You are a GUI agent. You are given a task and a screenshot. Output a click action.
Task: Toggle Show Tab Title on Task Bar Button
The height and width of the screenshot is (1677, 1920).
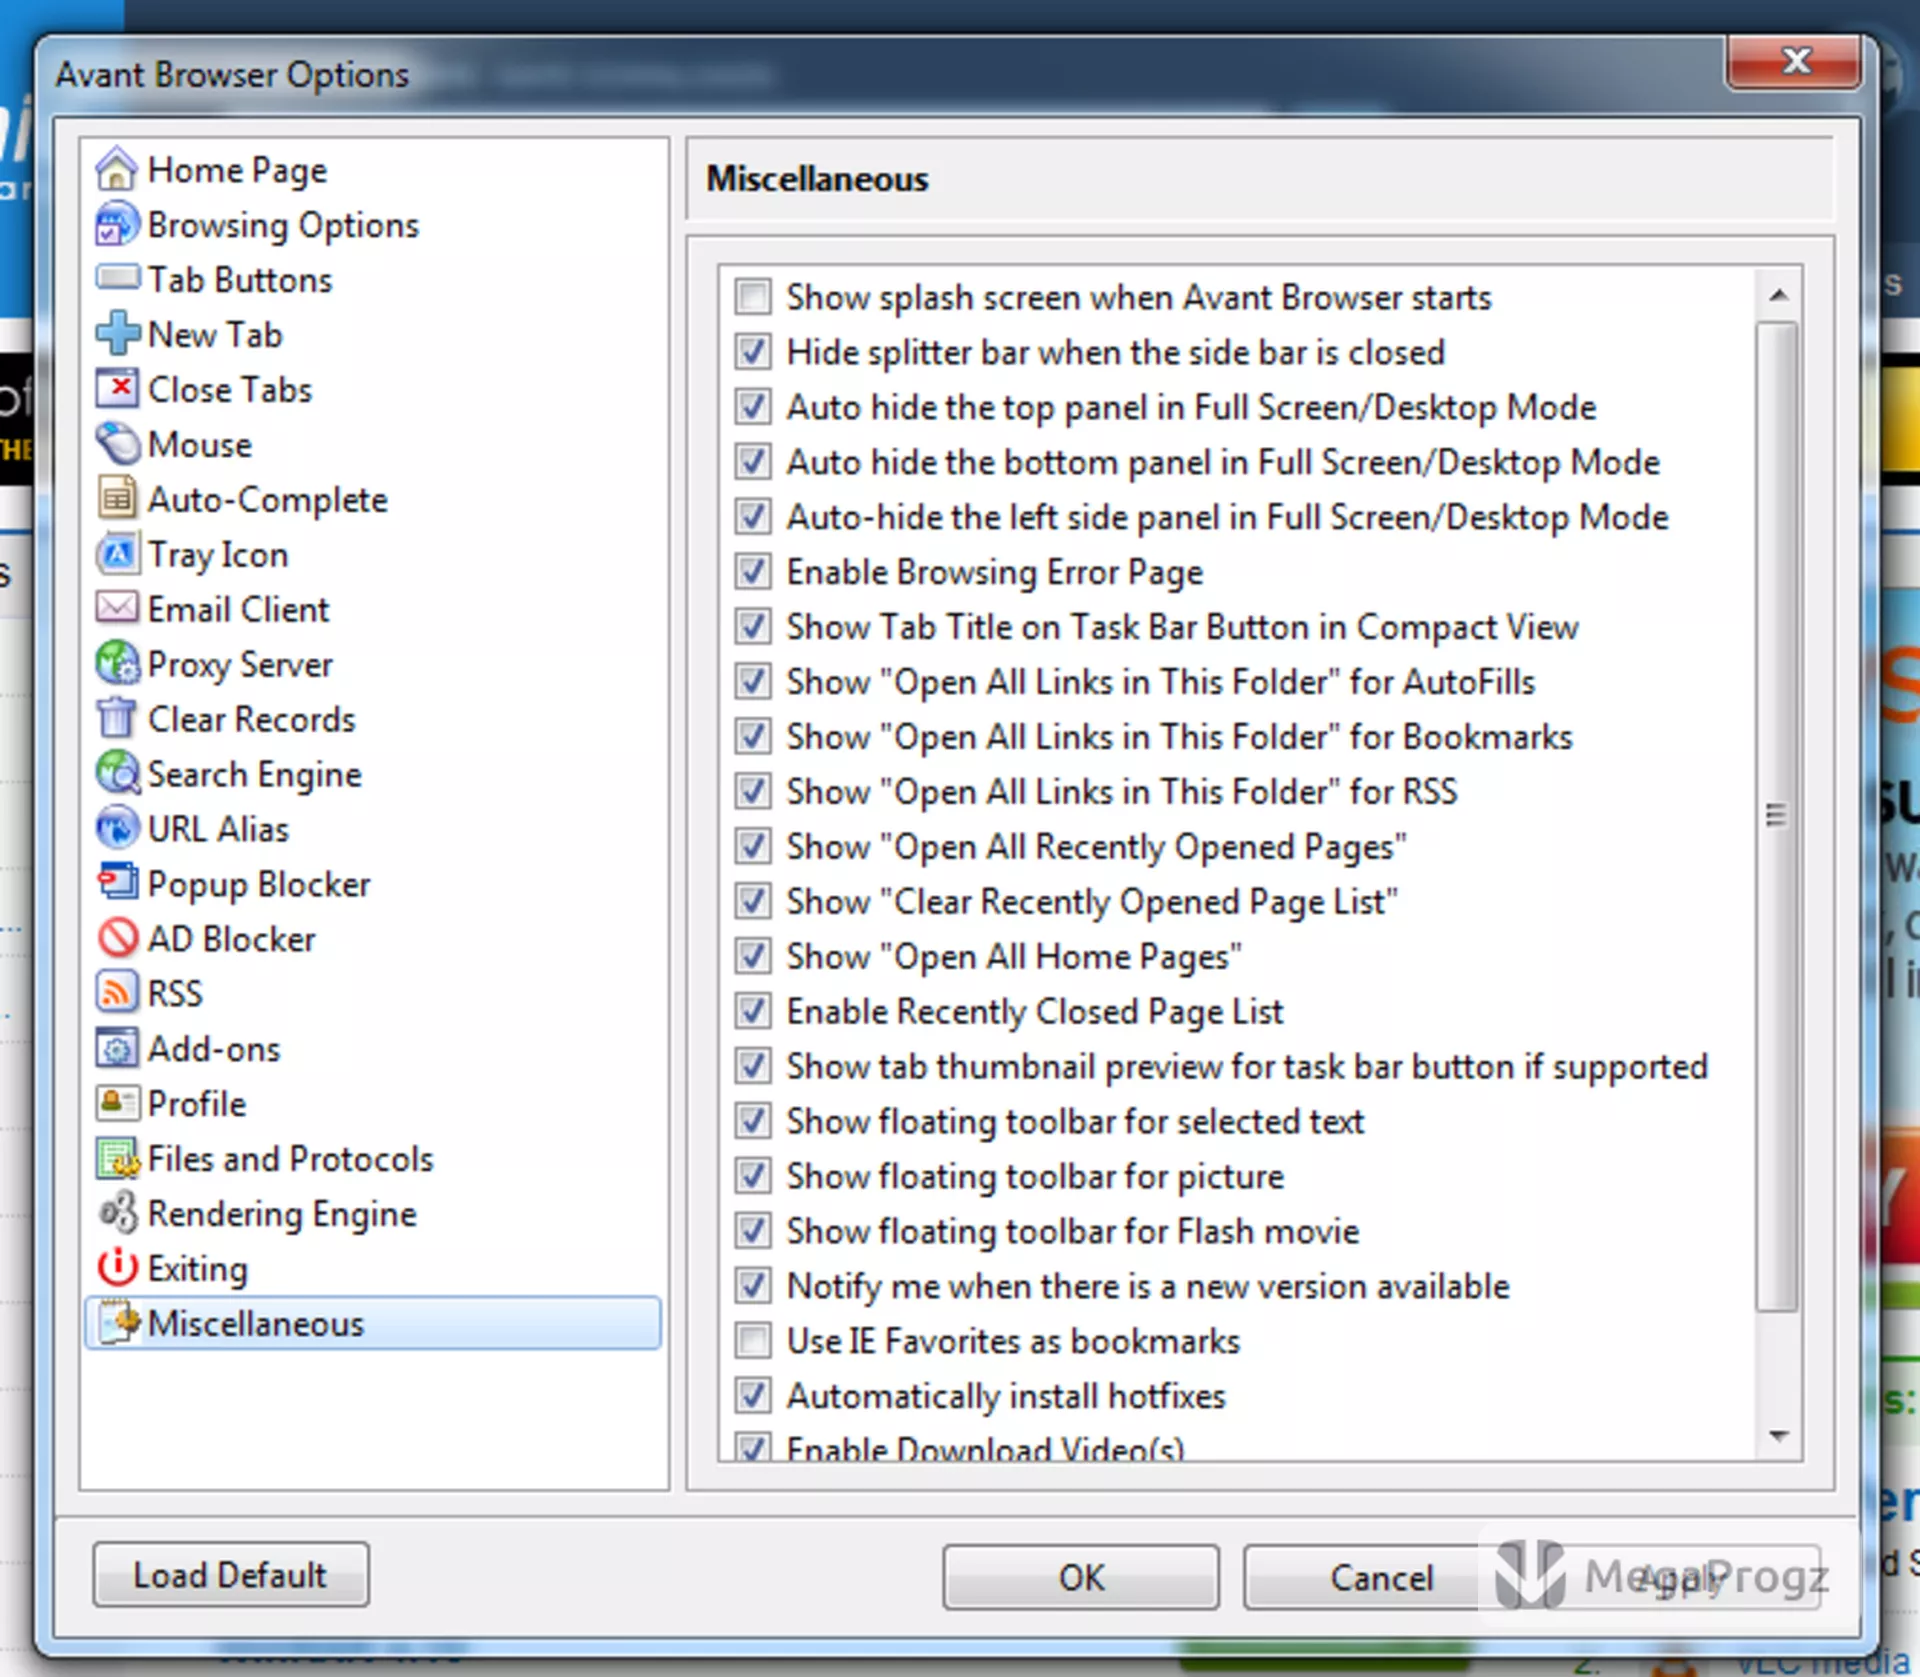[752, 627]
